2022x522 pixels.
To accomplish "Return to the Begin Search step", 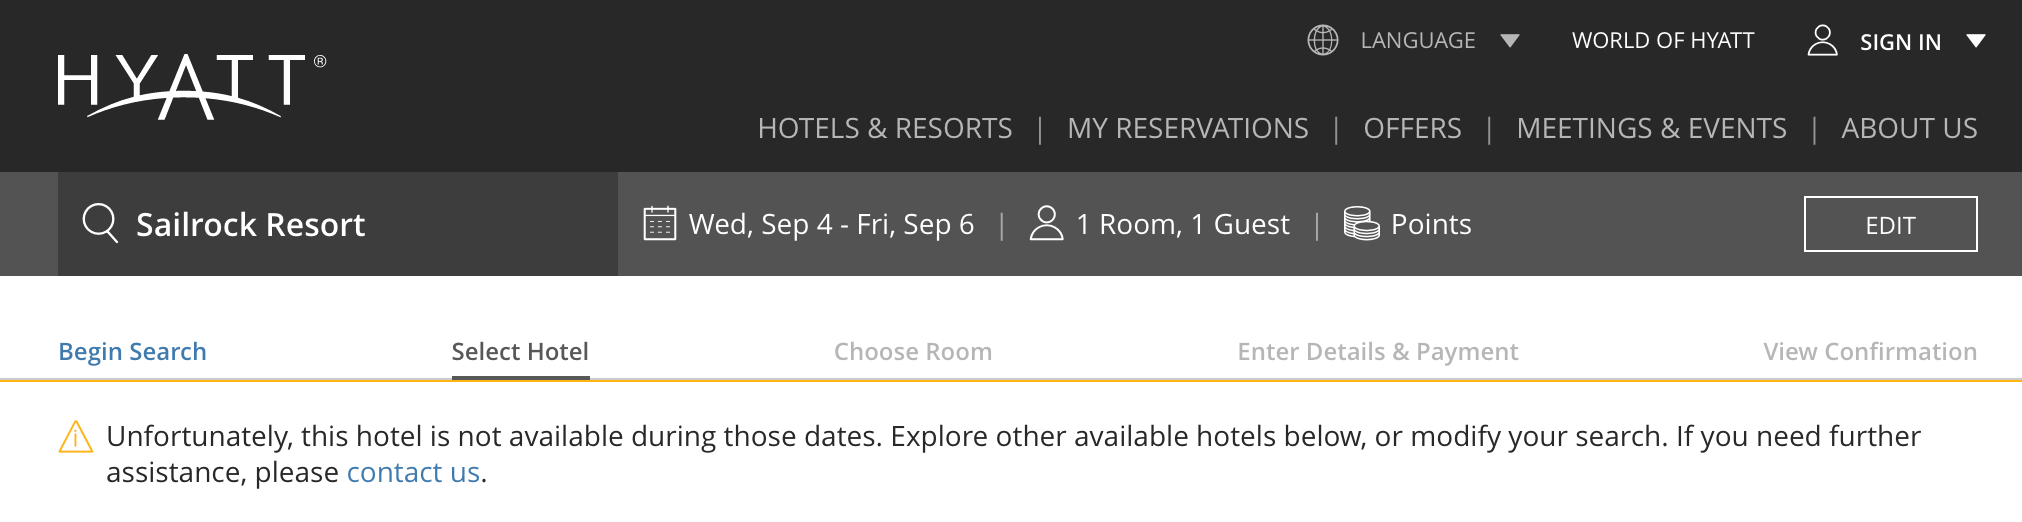I will coord(132,352).
